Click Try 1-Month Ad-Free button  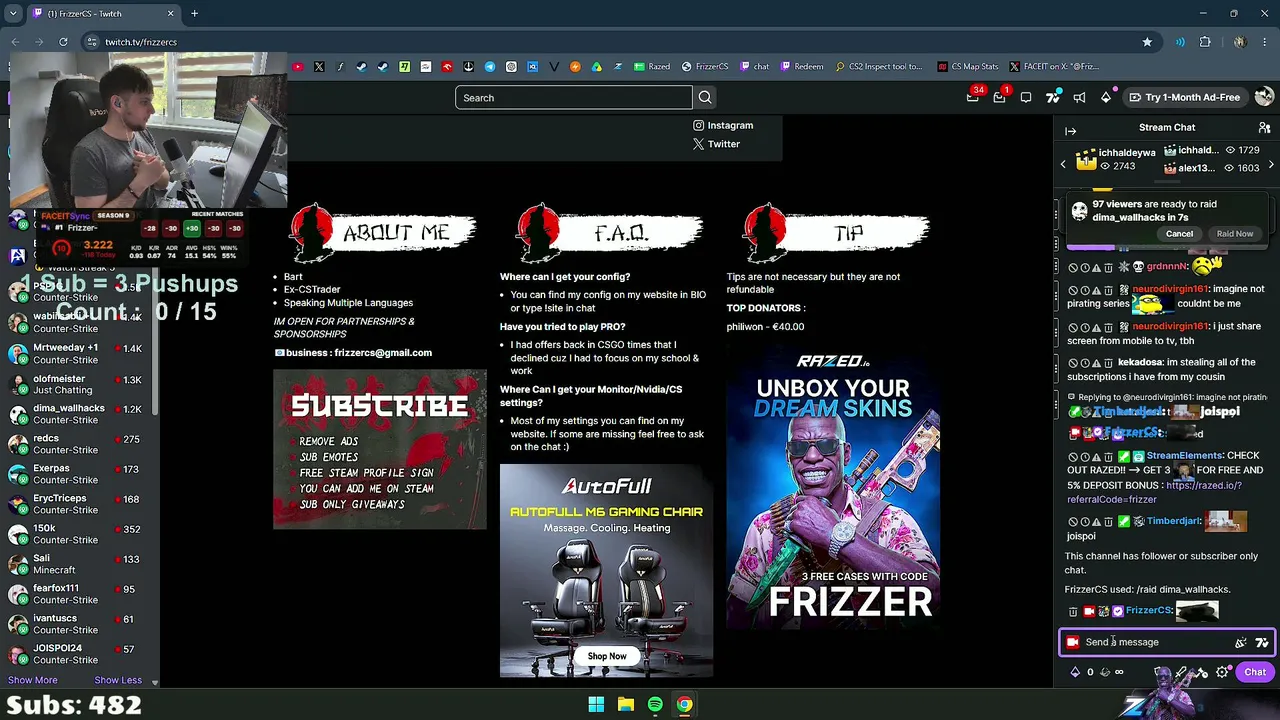click(1184, 97)
